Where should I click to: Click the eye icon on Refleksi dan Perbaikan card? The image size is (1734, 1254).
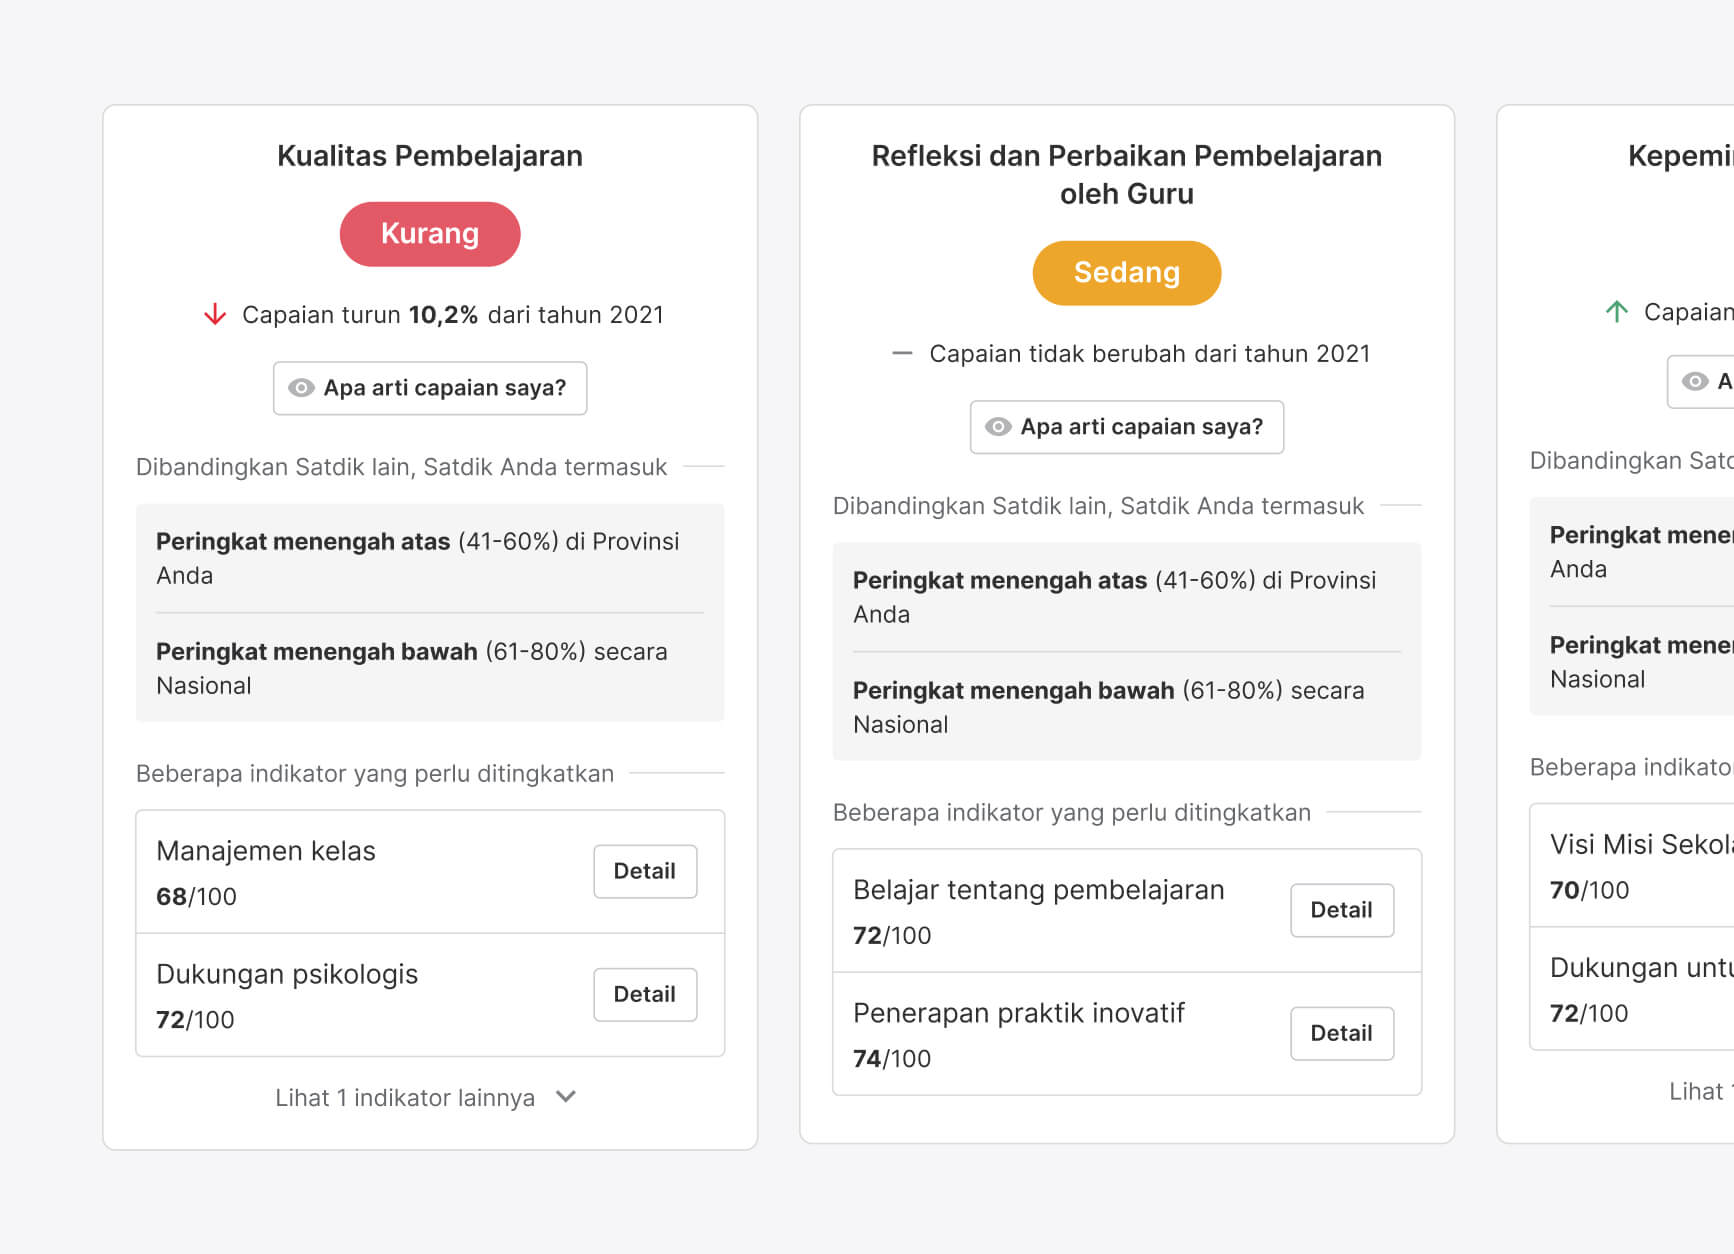click(x=997, y=427)
